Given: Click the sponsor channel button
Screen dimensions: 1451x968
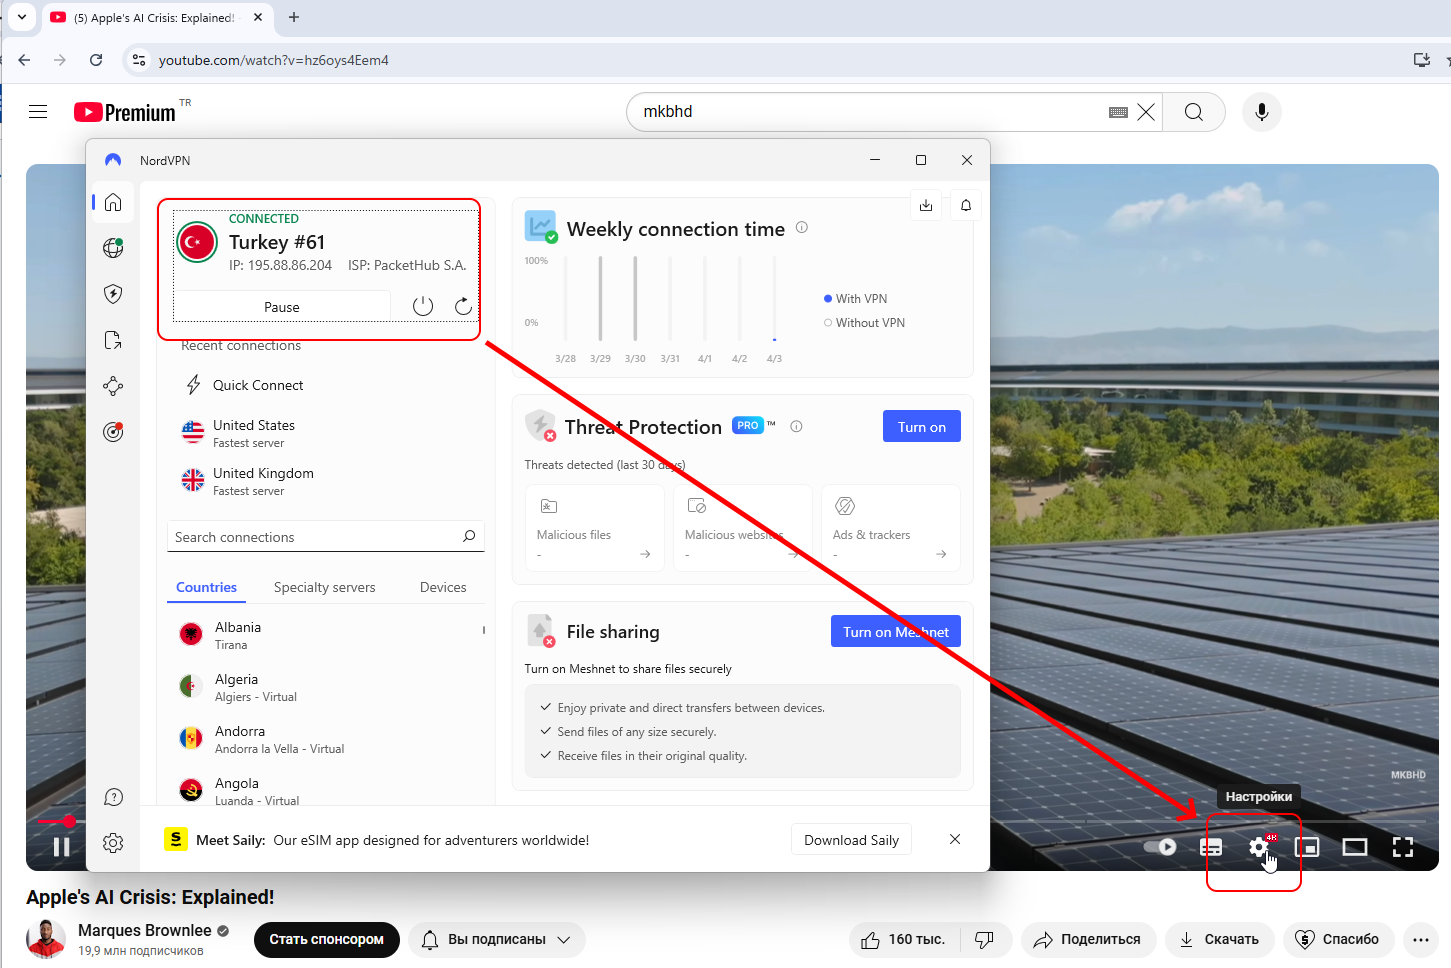Looking at the screenshot, I should coord(326,940).
